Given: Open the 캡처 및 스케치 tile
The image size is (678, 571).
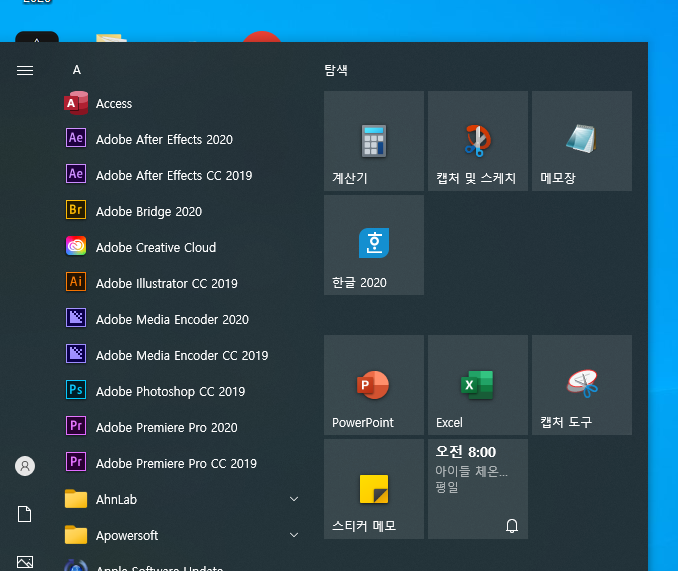Looking at the screenshot, I should [x=478, y=141].
